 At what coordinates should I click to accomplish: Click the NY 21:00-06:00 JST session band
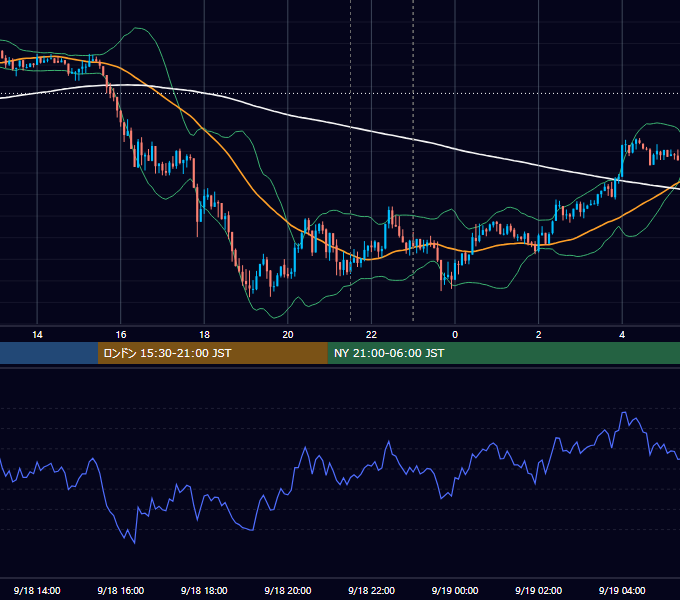503,353
